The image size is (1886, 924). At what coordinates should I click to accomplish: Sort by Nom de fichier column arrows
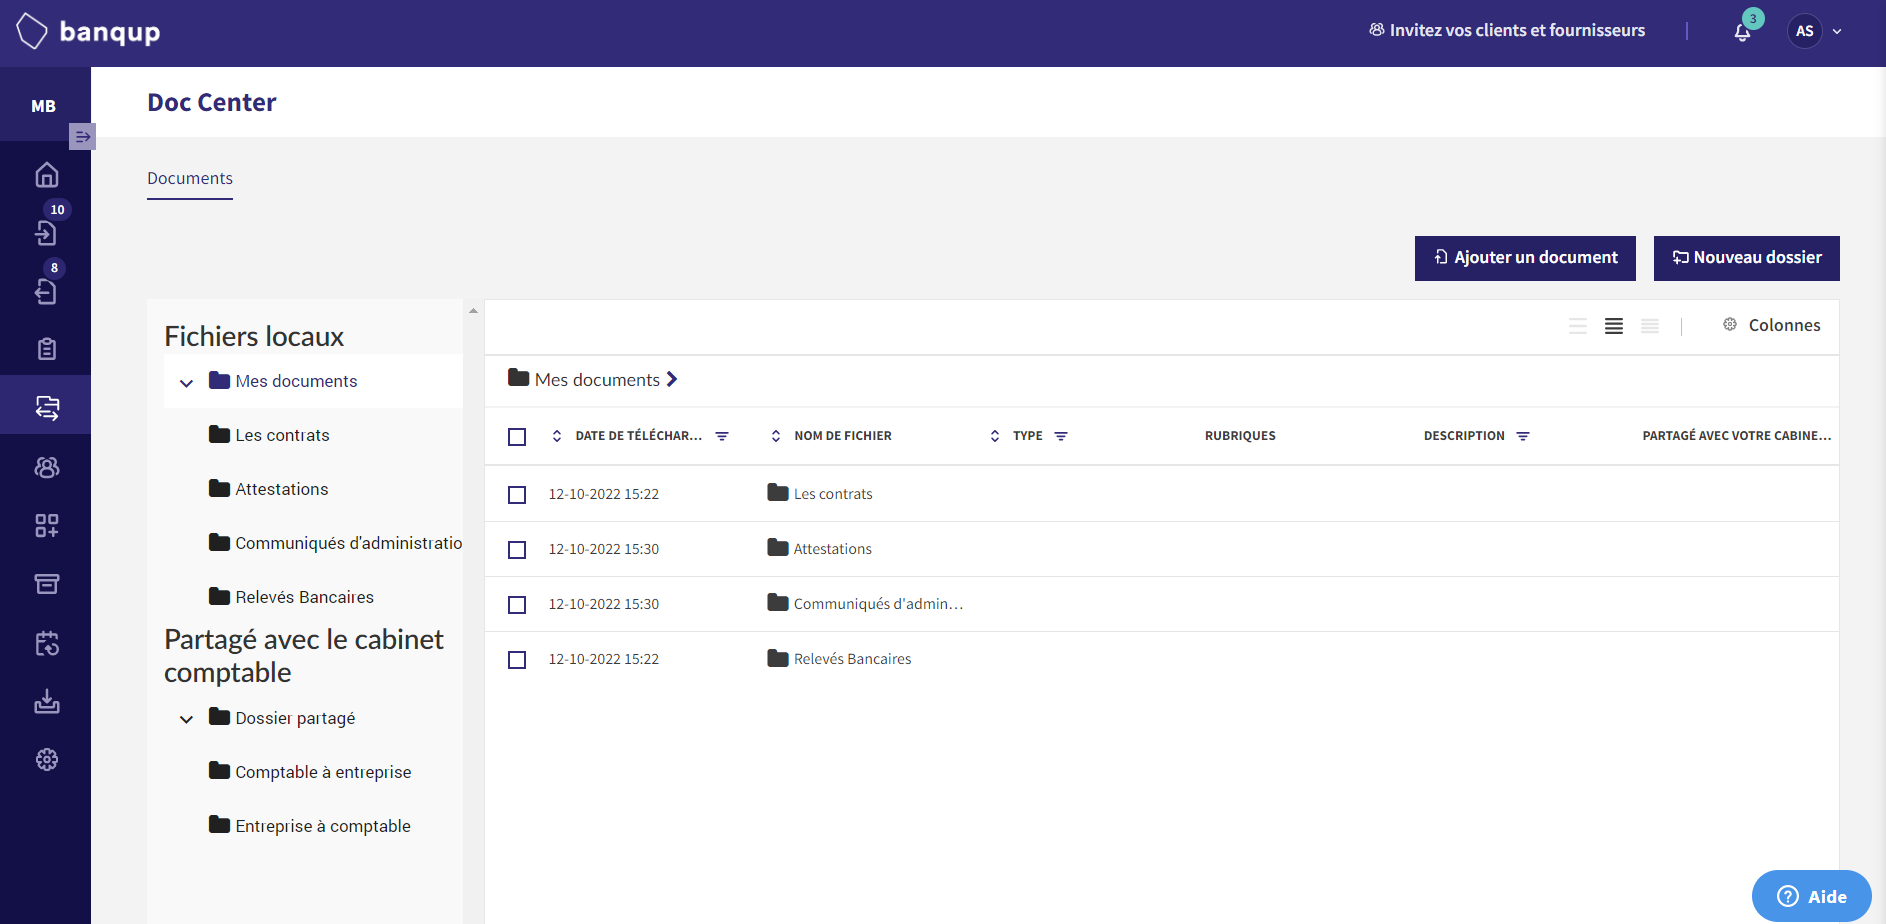pos(776,436)
